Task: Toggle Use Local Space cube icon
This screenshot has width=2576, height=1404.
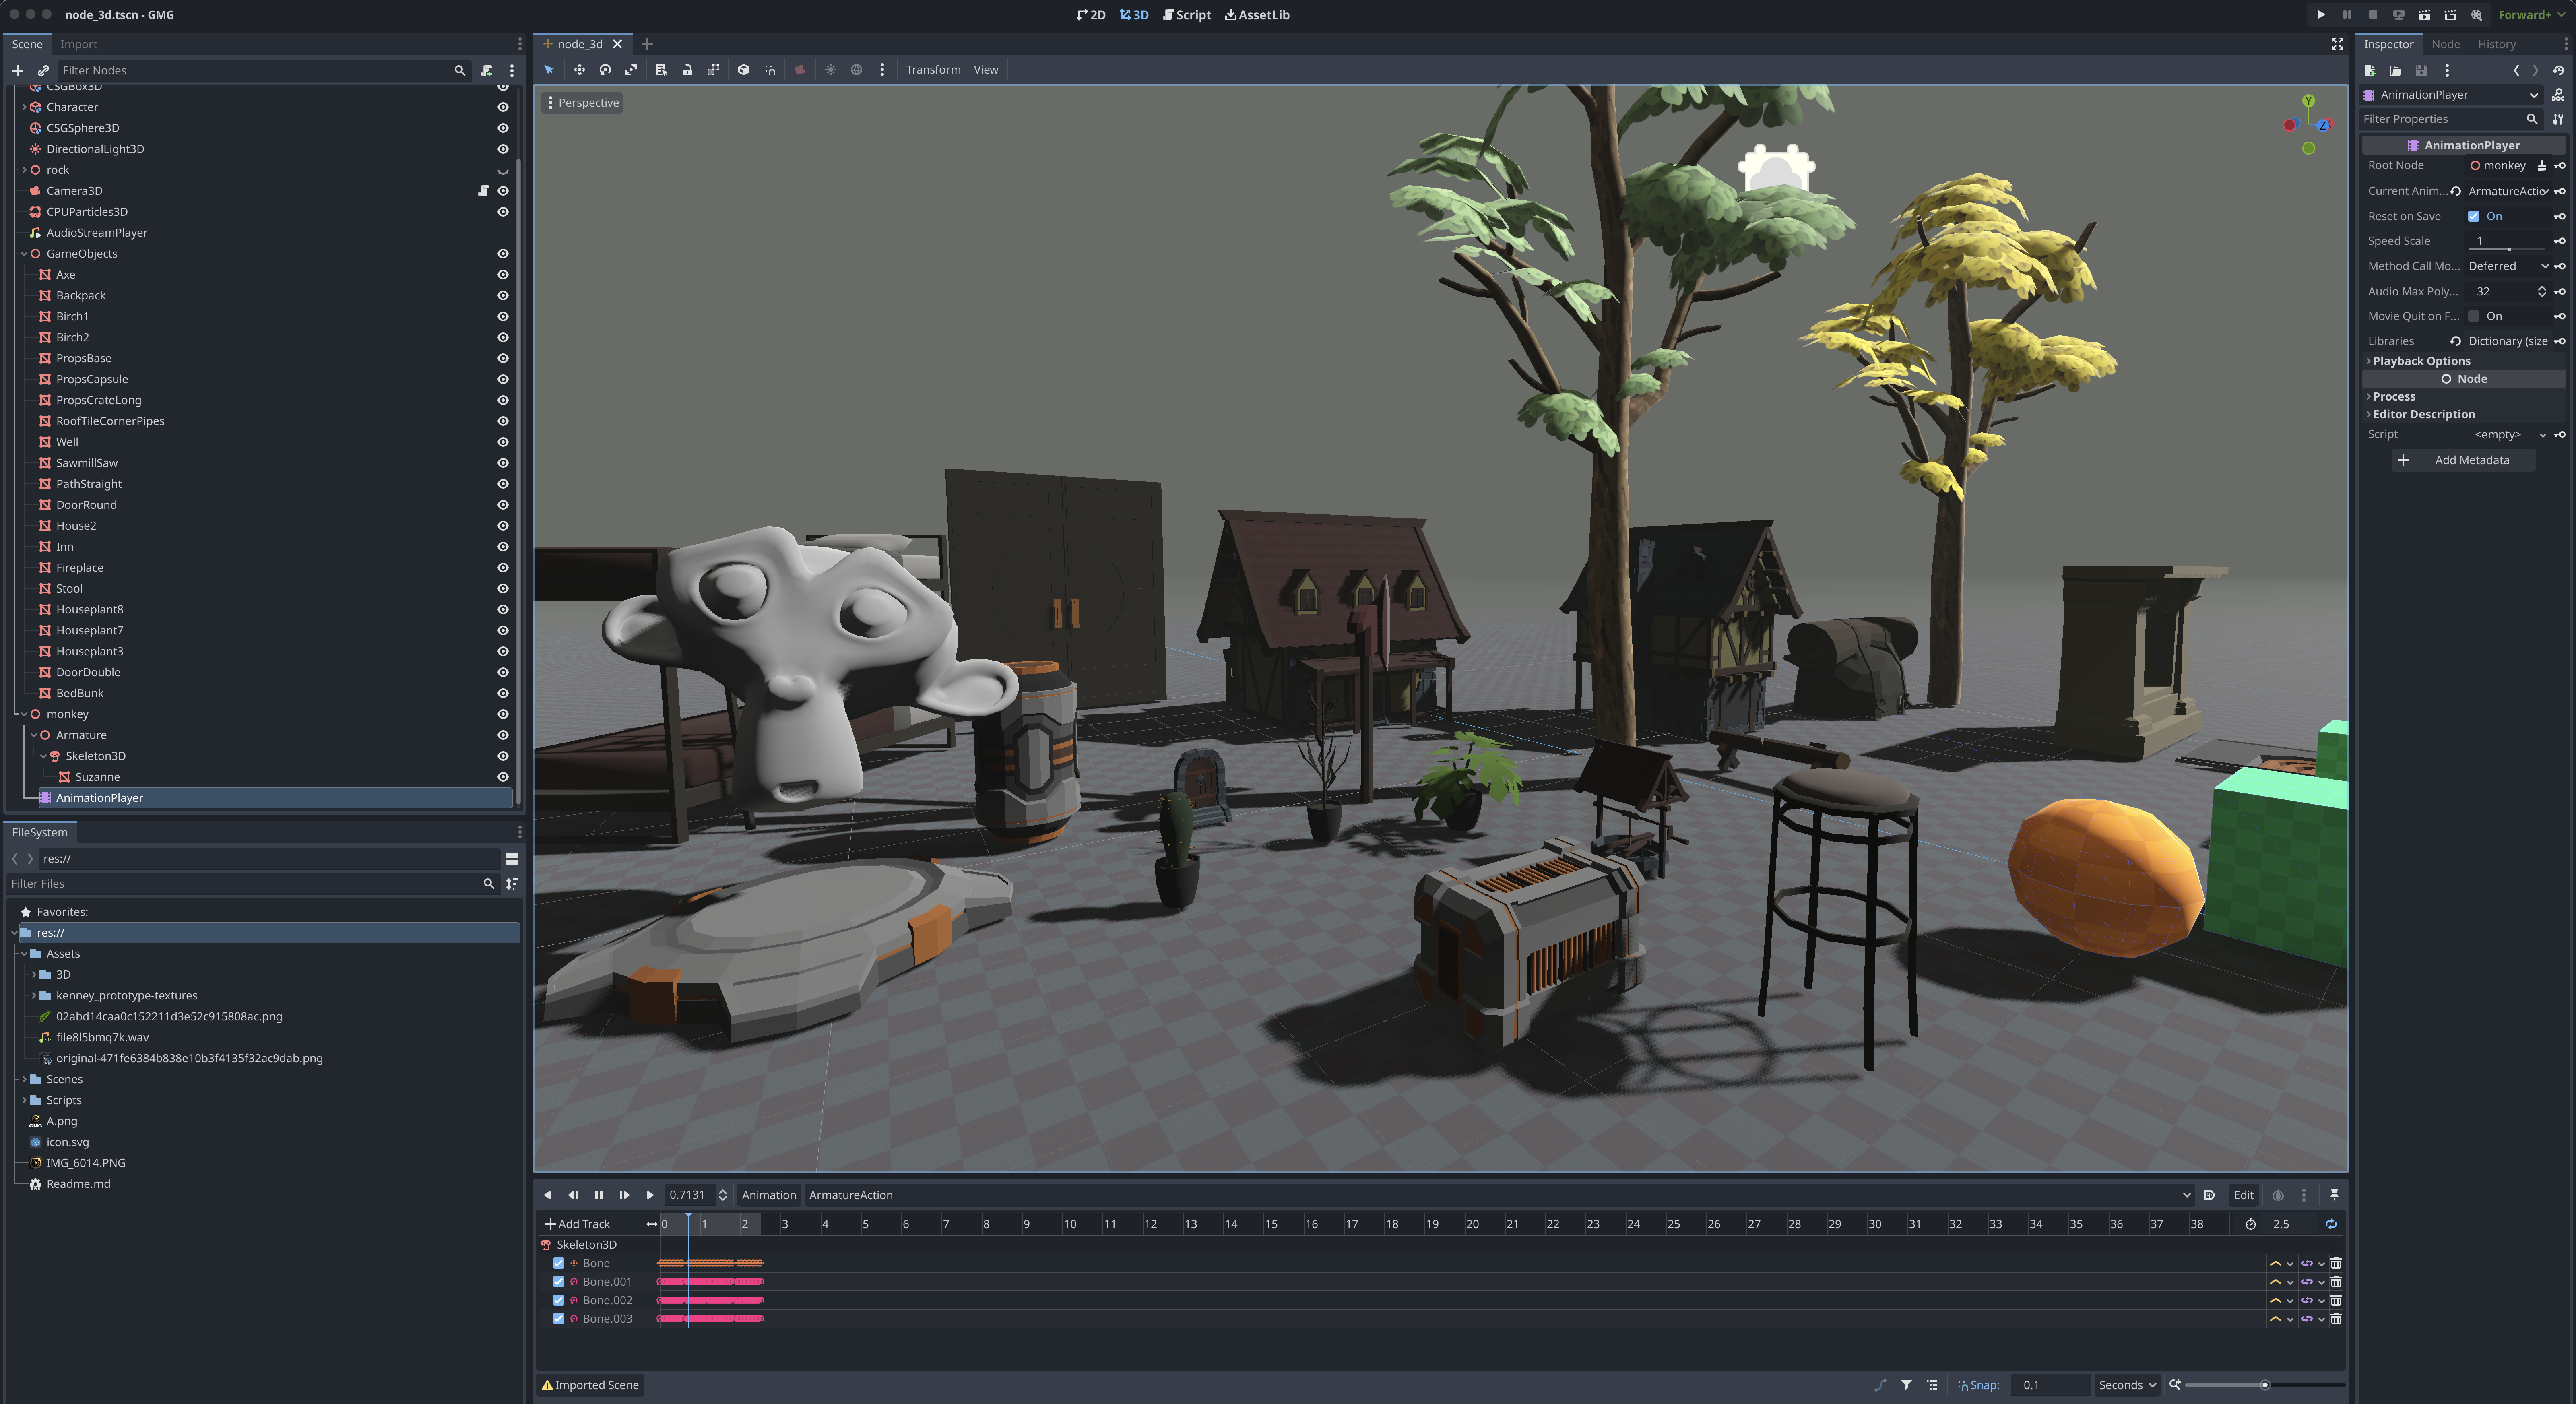Action: point(744,70)
